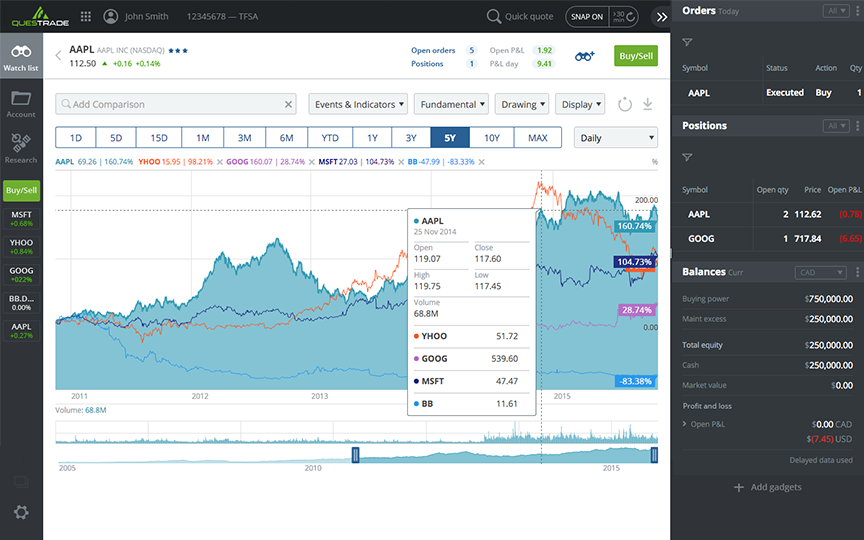The width and height of the screenshot is (864, 540).
Task: Click the screens icon above settings gear
Action: coord(21,482)
